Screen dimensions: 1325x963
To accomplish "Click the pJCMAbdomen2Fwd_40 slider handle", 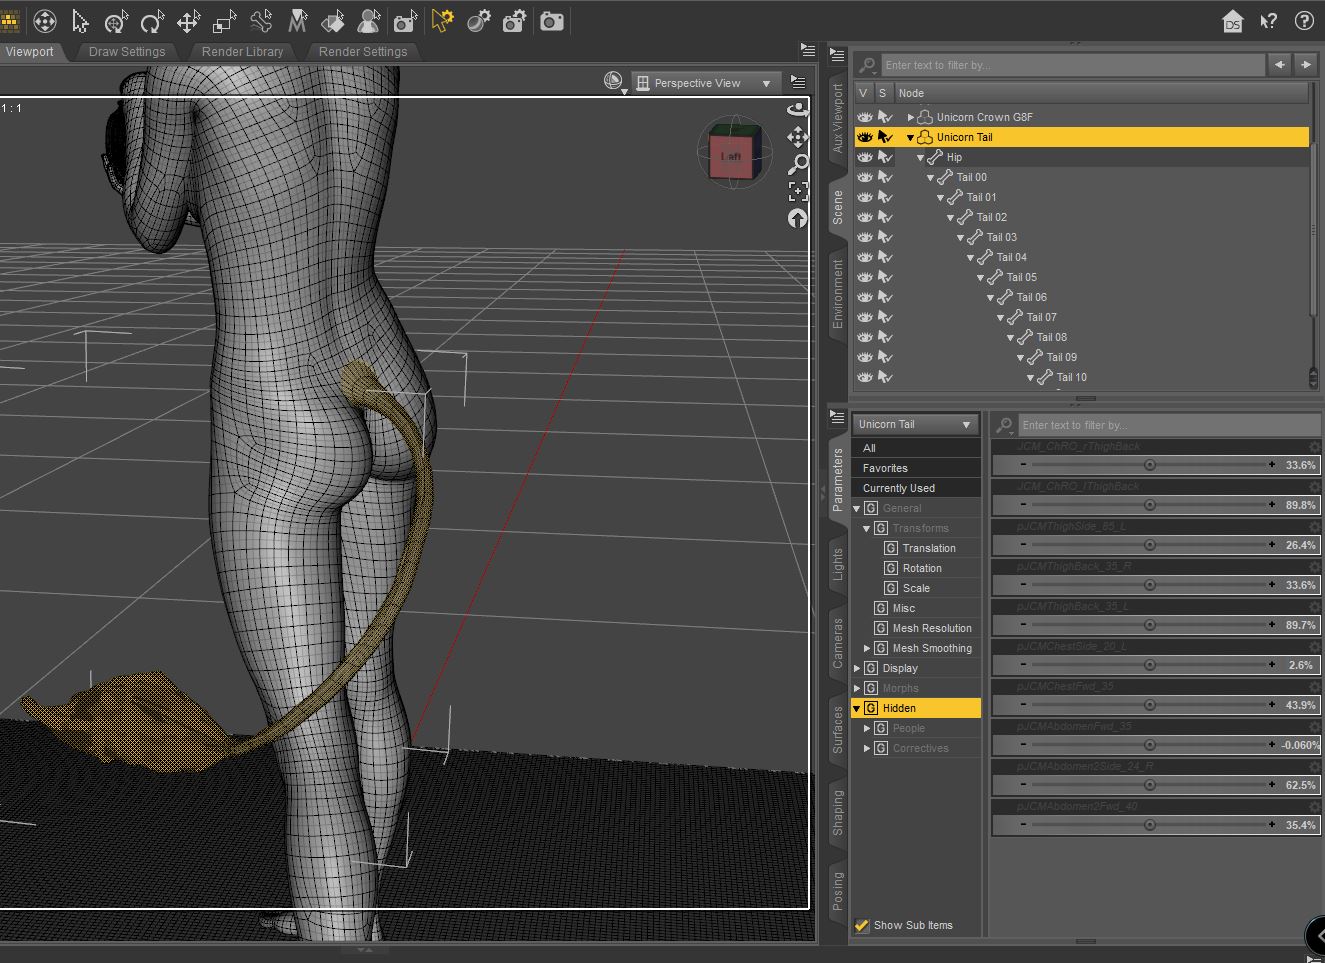I will [1150, 825].
